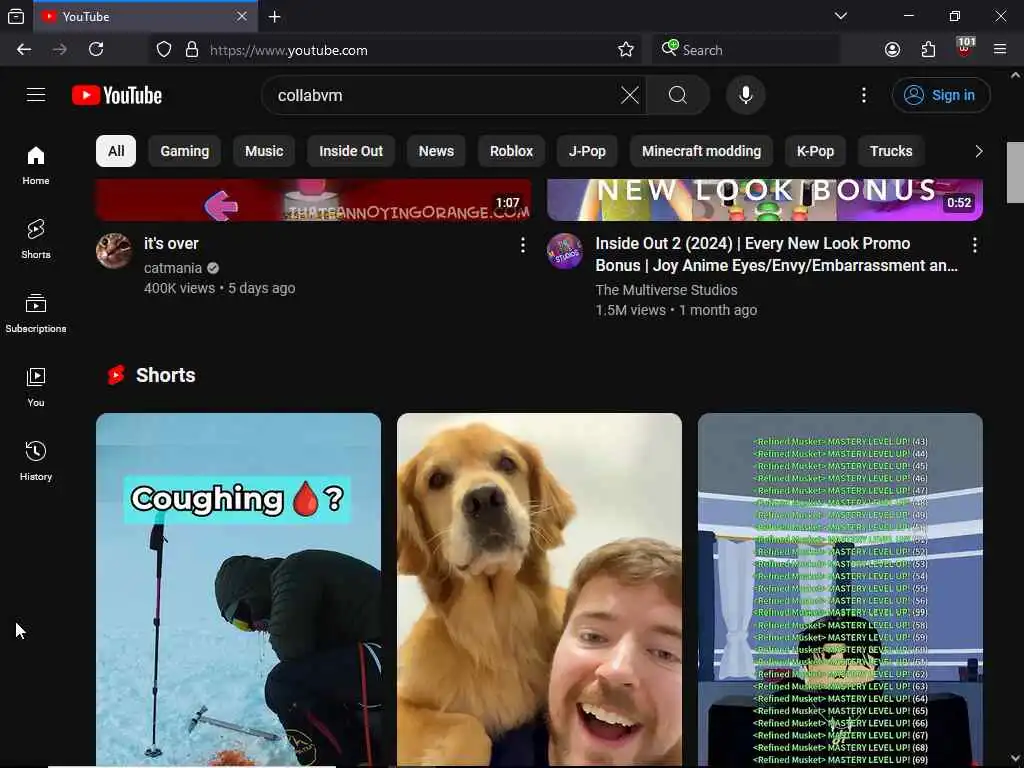Reload the page in the browser
The width and height of the screenshot is (1024, 768).
[96, 50]
